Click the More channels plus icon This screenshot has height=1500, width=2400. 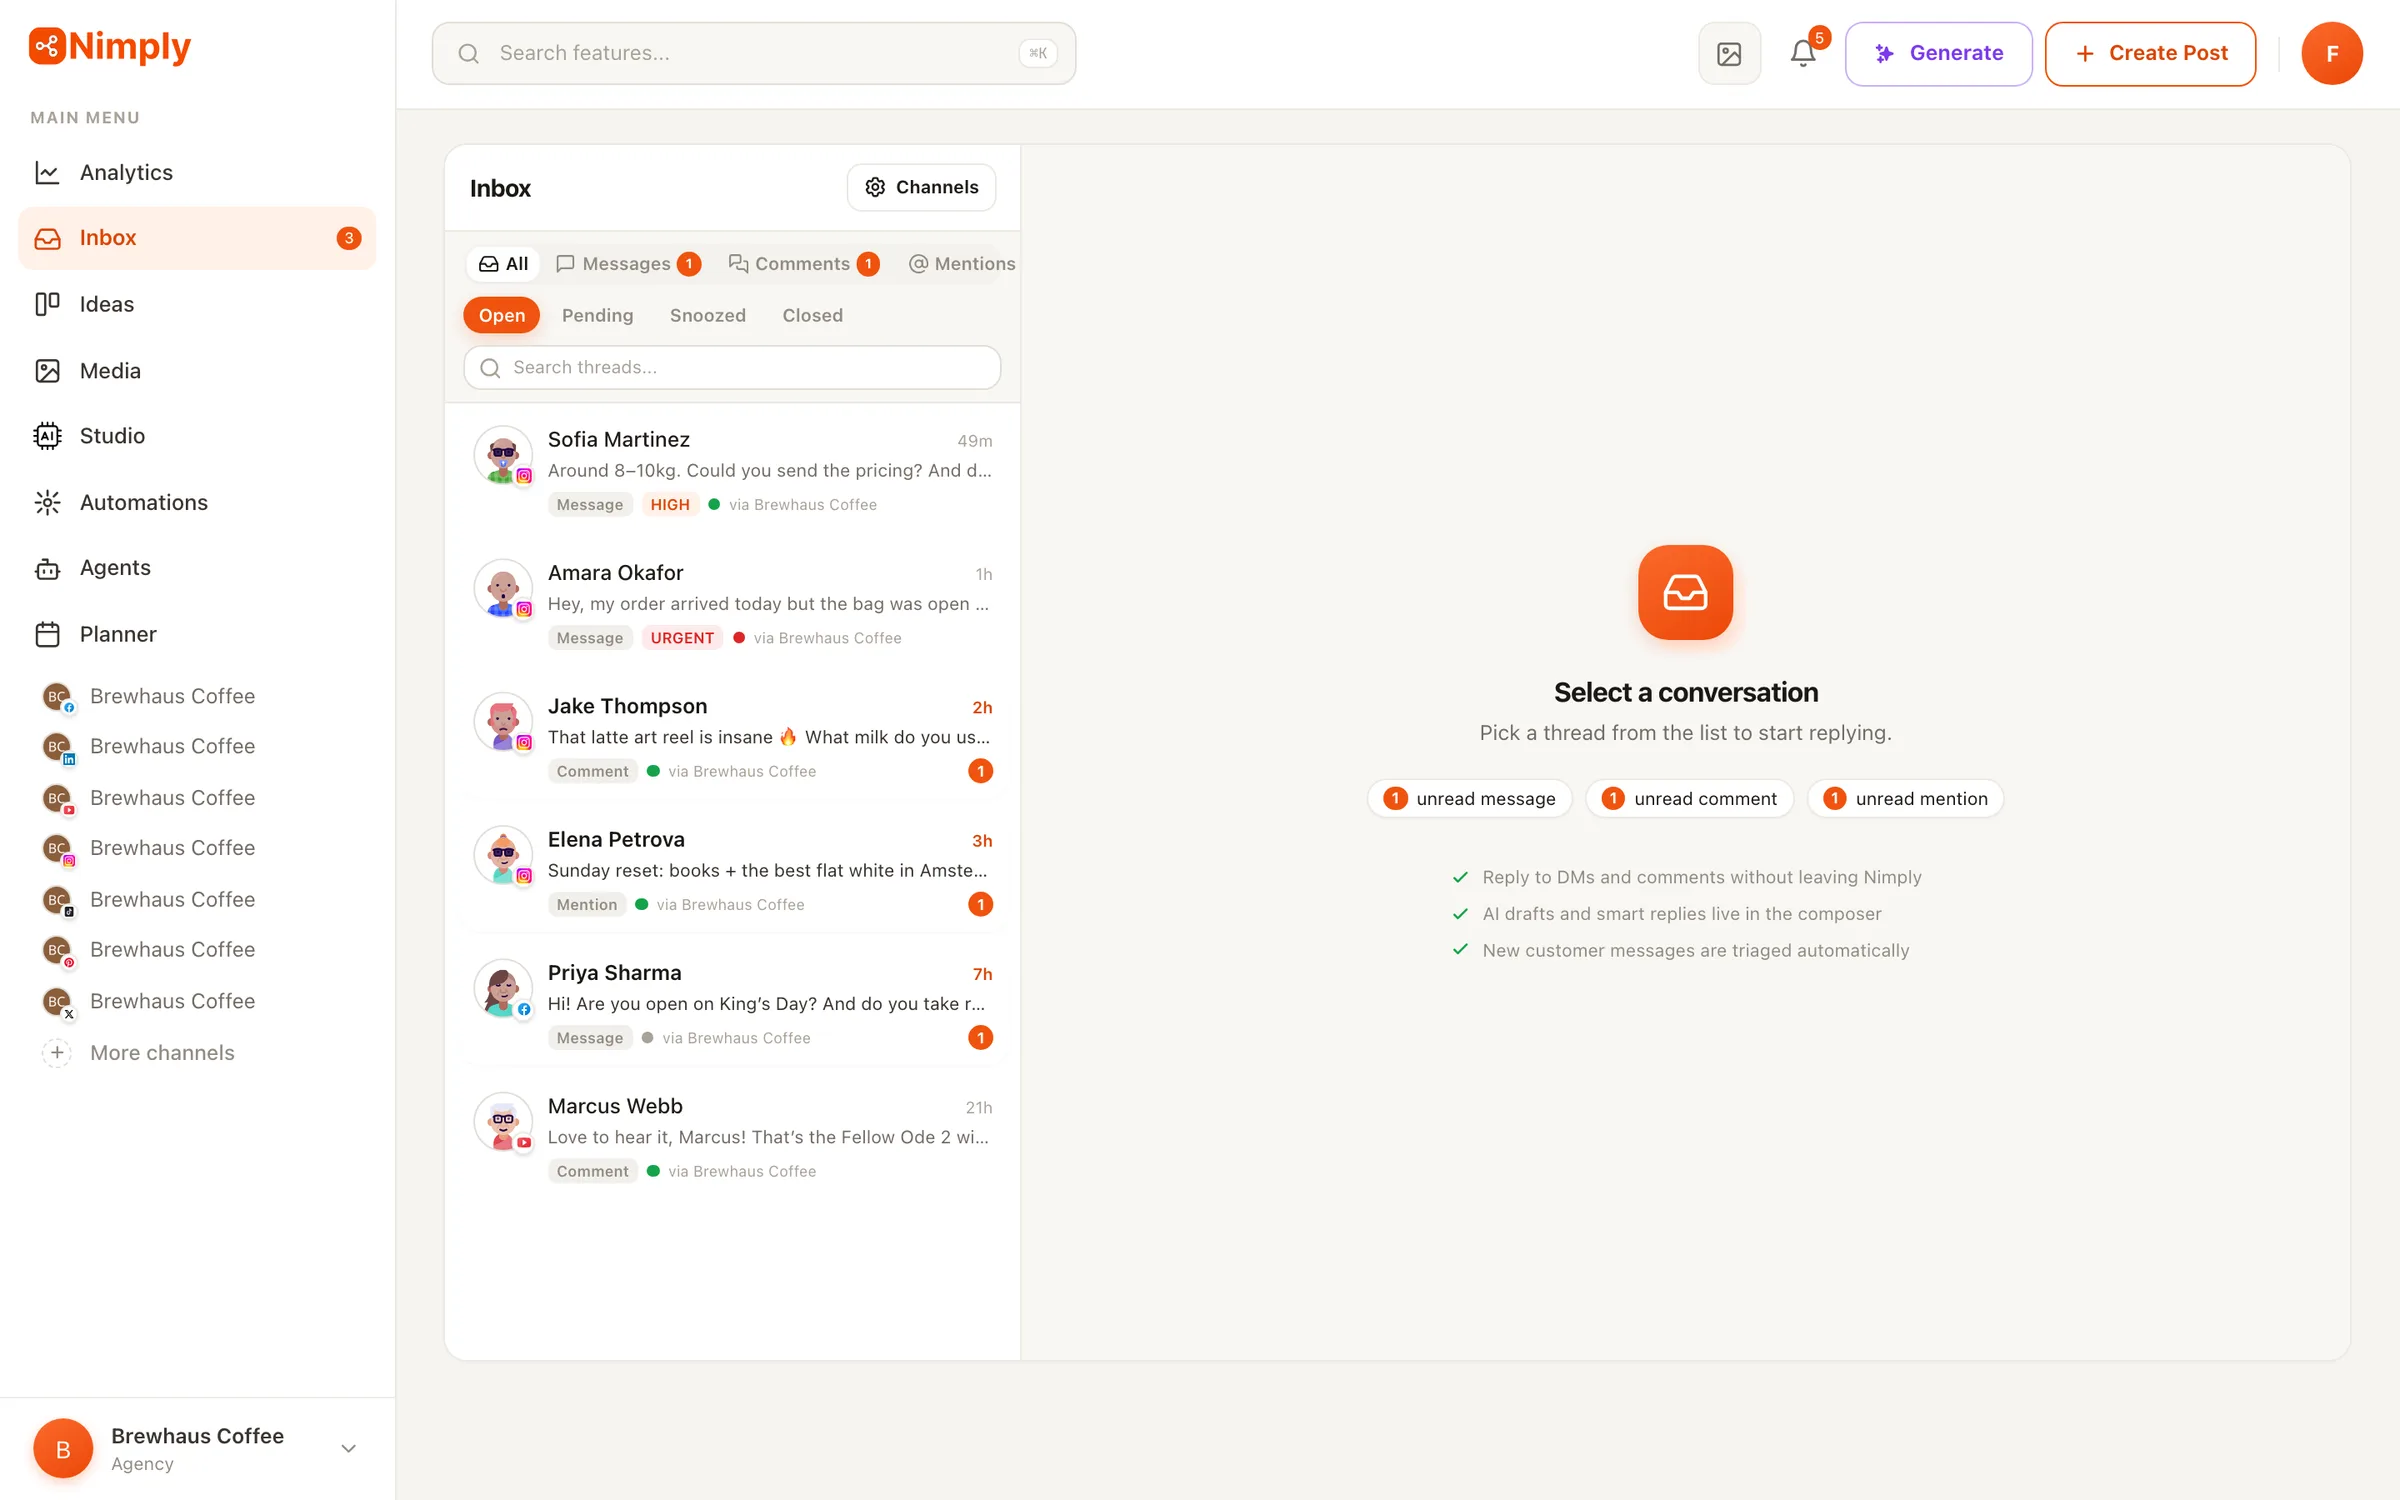(57, 1053)
